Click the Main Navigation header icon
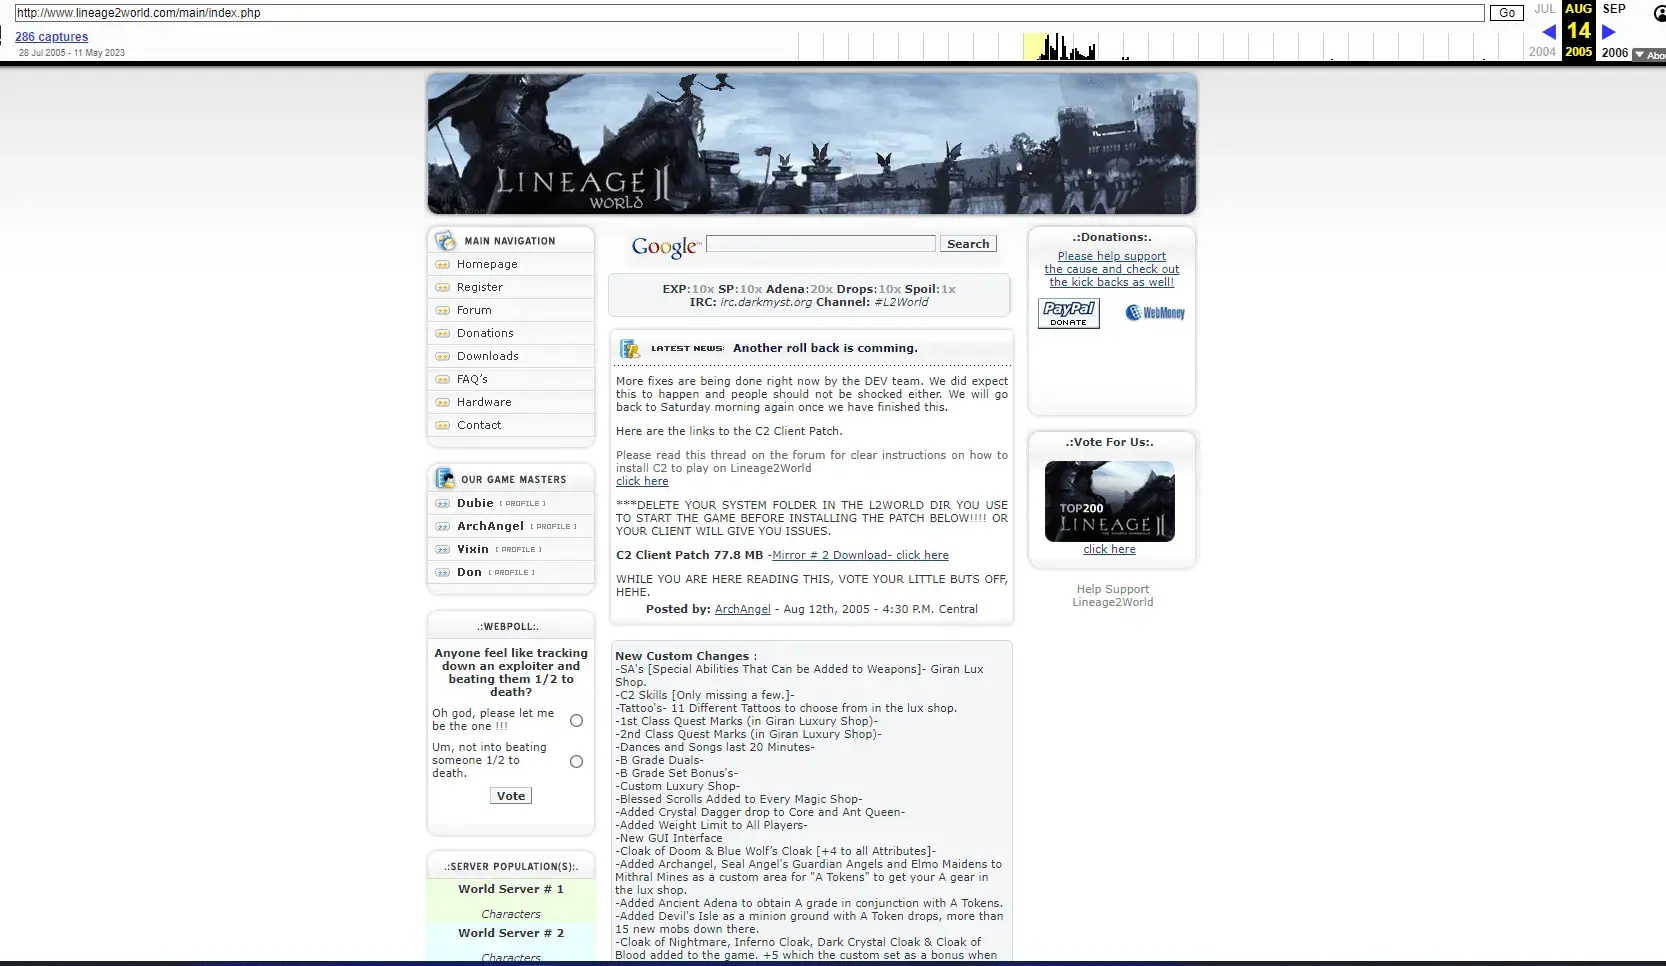 (445, 241)
